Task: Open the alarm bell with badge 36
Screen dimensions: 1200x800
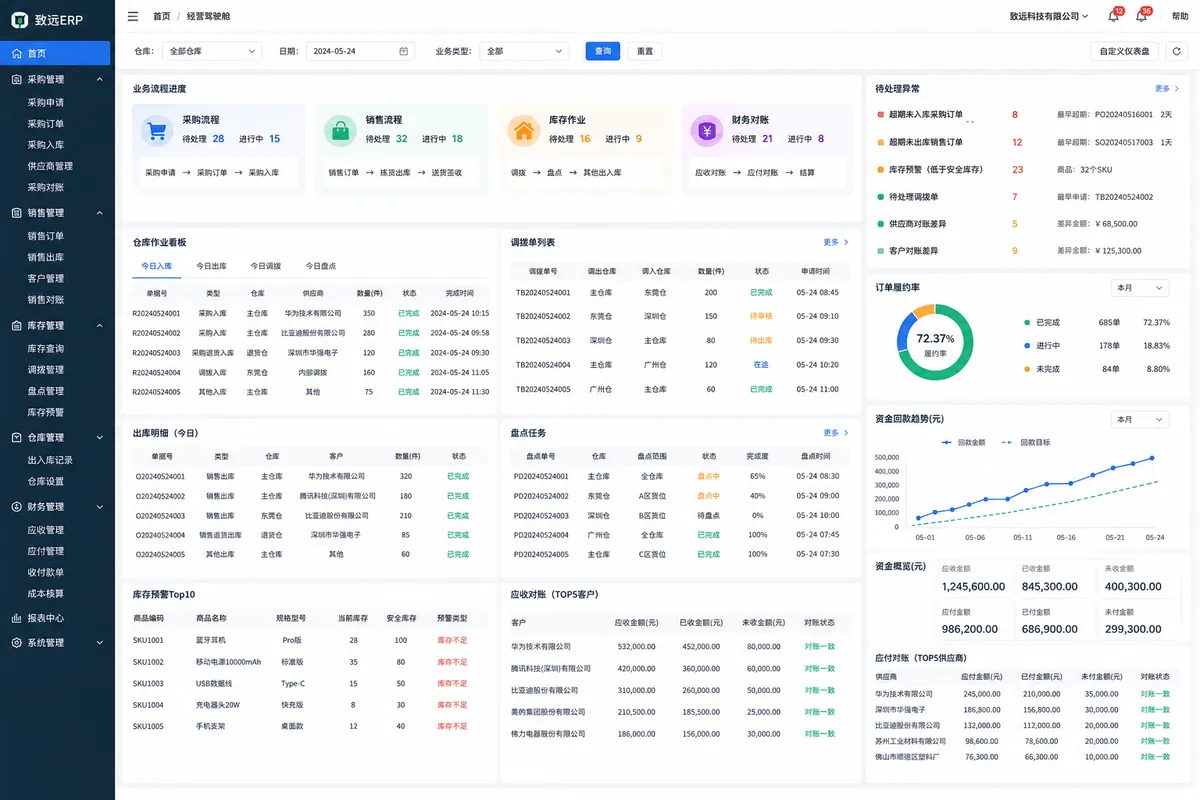Action: point(1141,16)
